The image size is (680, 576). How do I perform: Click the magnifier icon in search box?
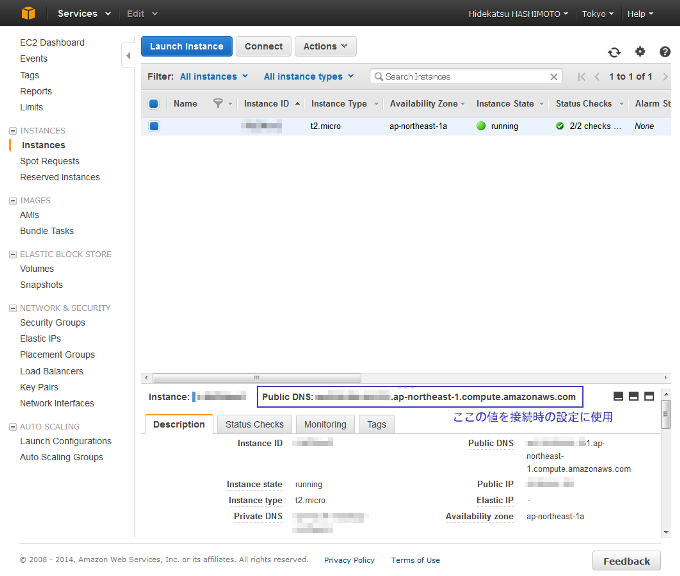[x=379, y=76]
